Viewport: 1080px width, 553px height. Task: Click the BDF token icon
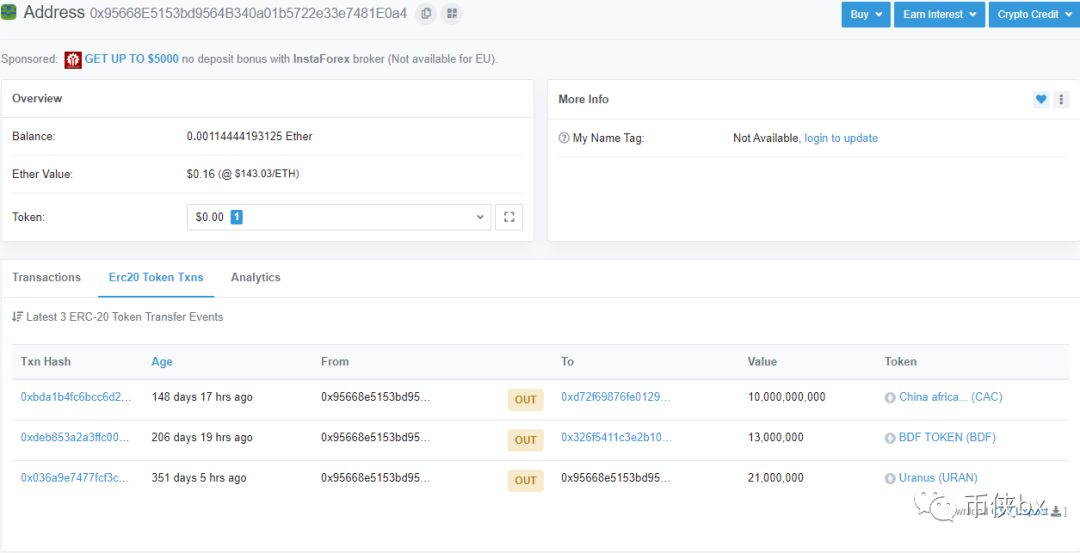point(890,438)
